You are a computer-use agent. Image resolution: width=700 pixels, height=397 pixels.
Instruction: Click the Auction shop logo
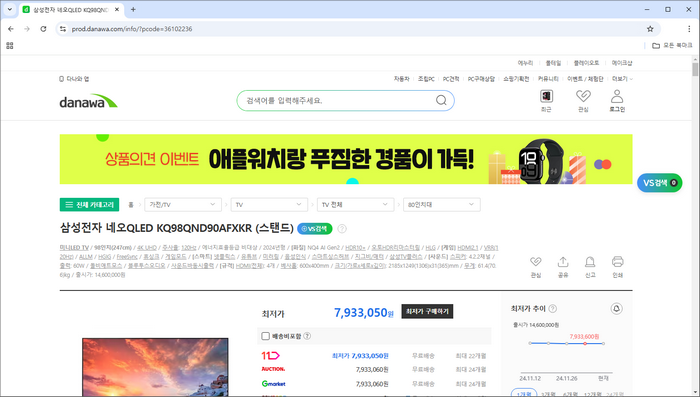[273, 369]
